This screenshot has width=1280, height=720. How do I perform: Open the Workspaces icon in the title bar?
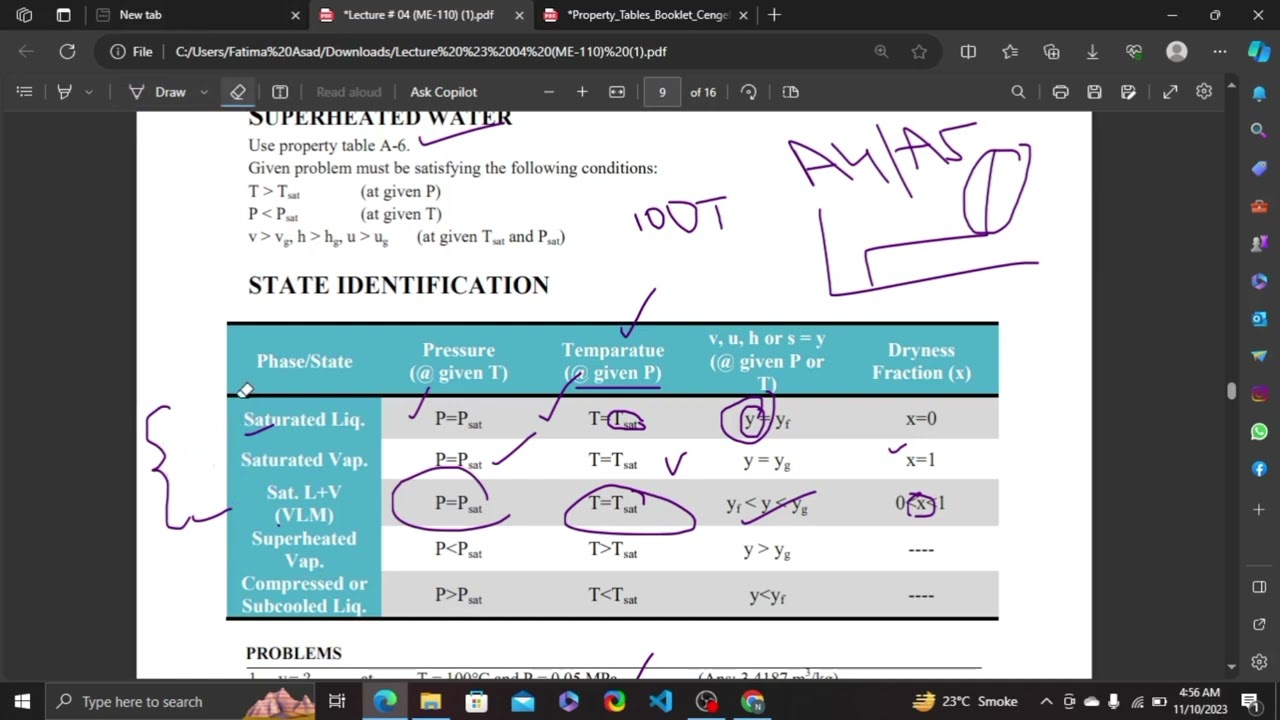24,15
